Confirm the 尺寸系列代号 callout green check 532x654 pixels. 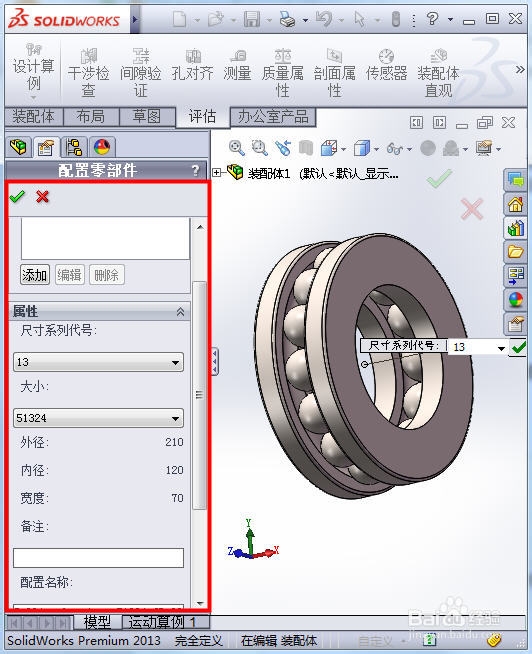pos(518,347)
